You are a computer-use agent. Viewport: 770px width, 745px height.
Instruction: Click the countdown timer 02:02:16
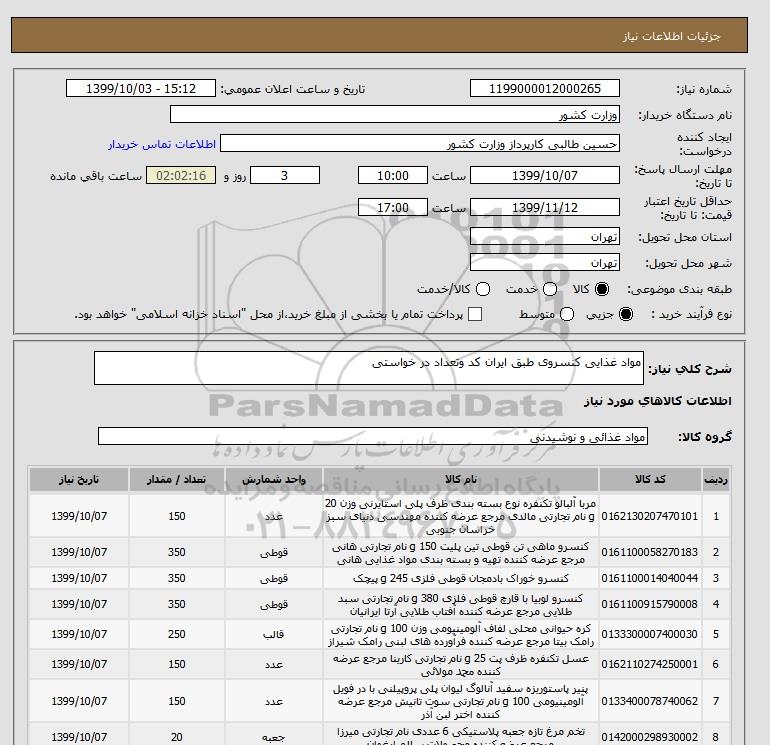click(x=181, y=175)
